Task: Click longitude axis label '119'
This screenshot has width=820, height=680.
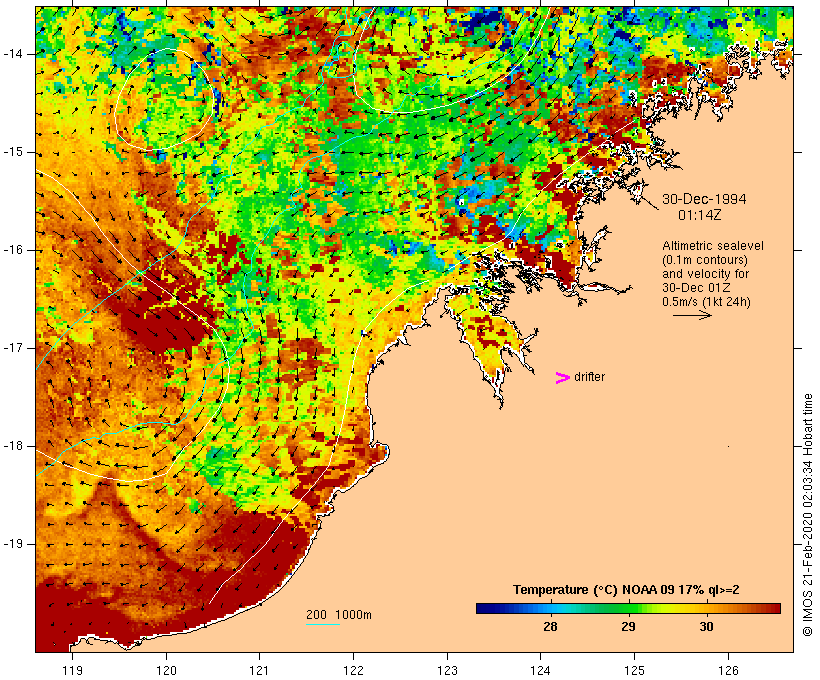Action: 72,670
